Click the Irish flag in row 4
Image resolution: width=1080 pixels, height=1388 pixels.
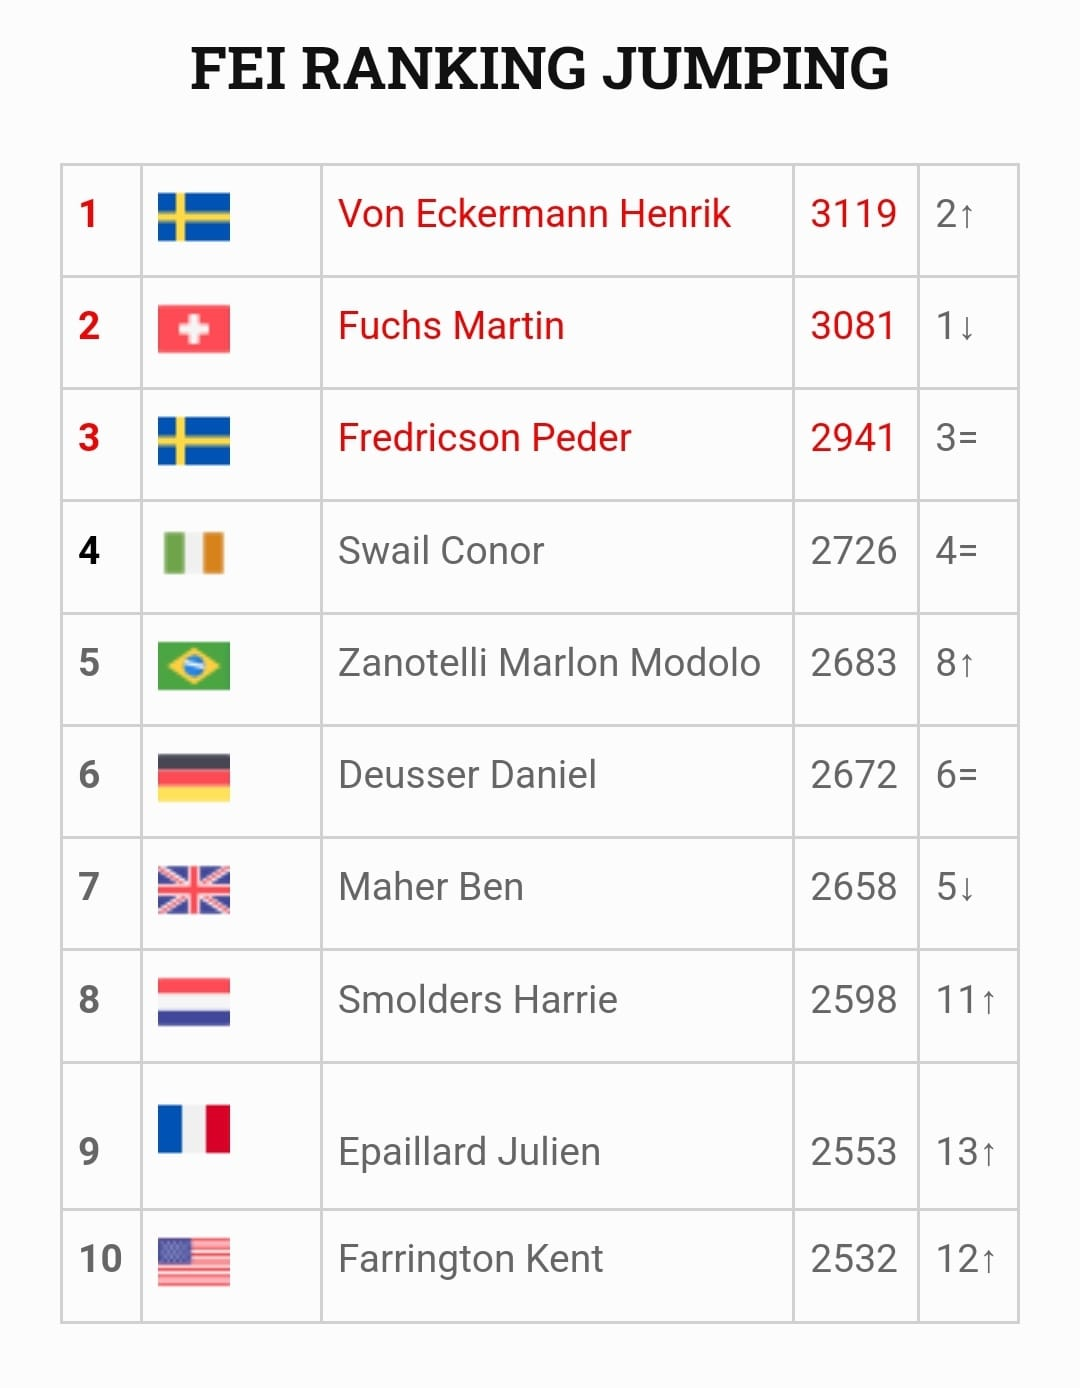(194, 552)
